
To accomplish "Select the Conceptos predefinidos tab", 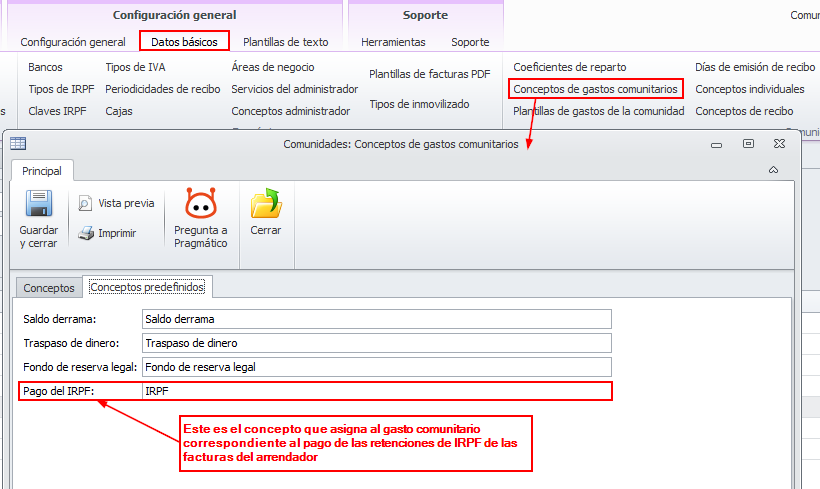I will pos(147,287).
